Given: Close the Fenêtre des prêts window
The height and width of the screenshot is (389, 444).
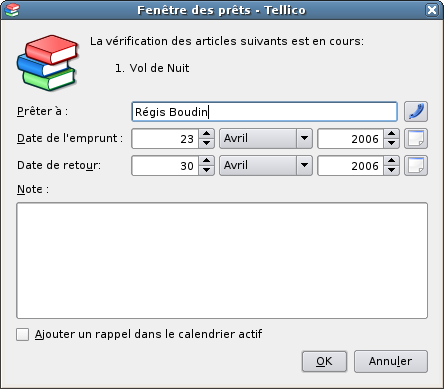Looking at the screenshot, I should click(x=432, y=10).
